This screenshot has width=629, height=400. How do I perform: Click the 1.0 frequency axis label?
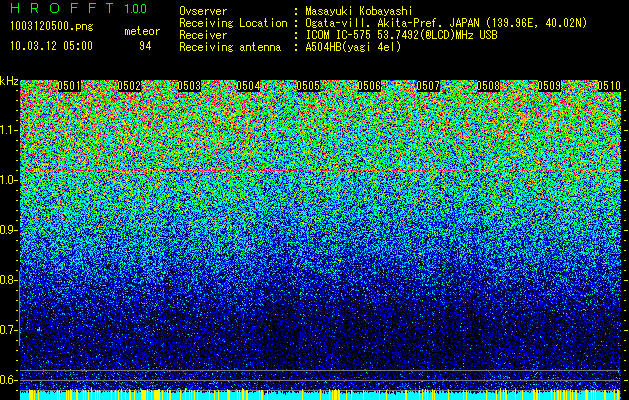pos(8,180)
